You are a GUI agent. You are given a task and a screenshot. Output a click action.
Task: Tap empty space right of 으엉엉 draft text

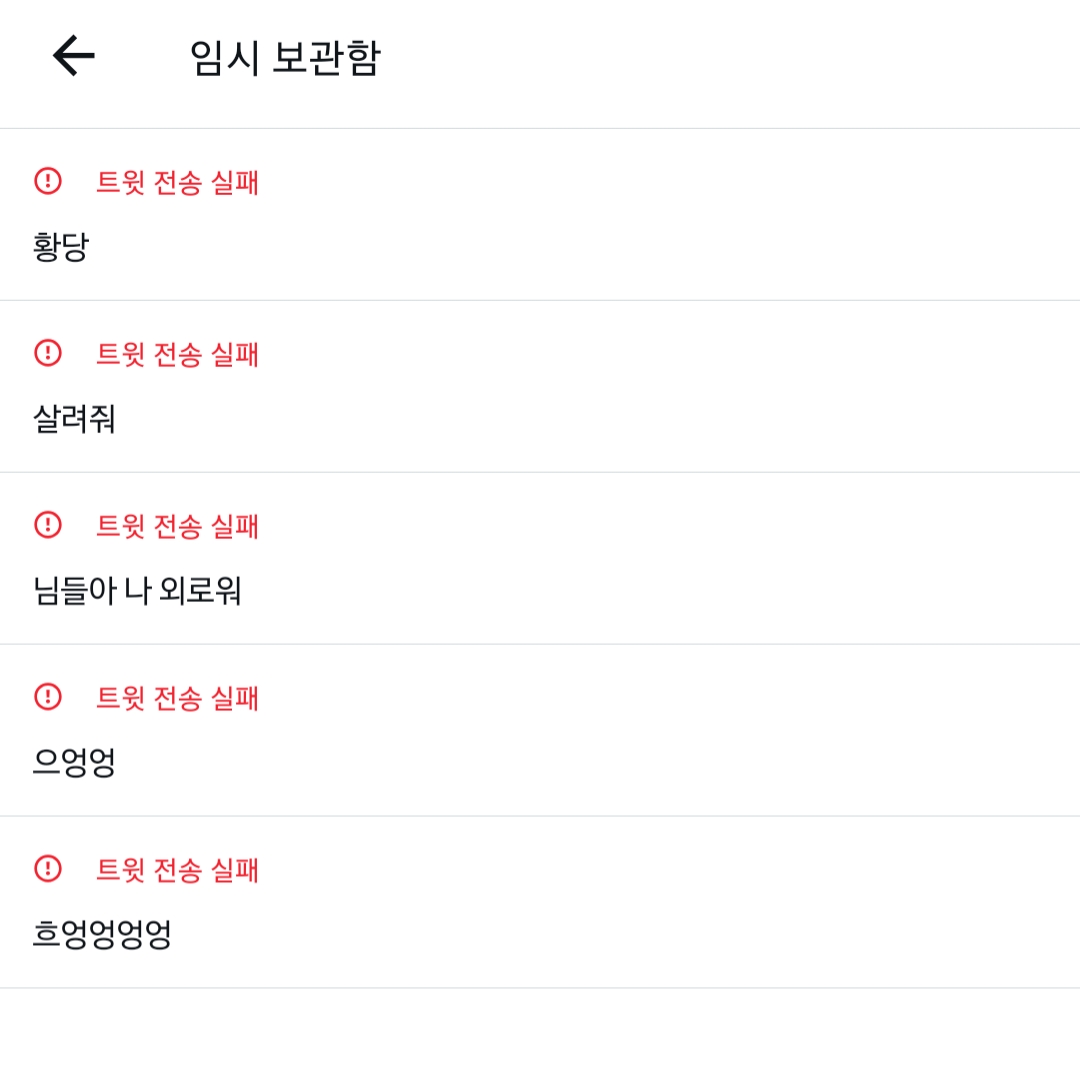click(600, 762)
